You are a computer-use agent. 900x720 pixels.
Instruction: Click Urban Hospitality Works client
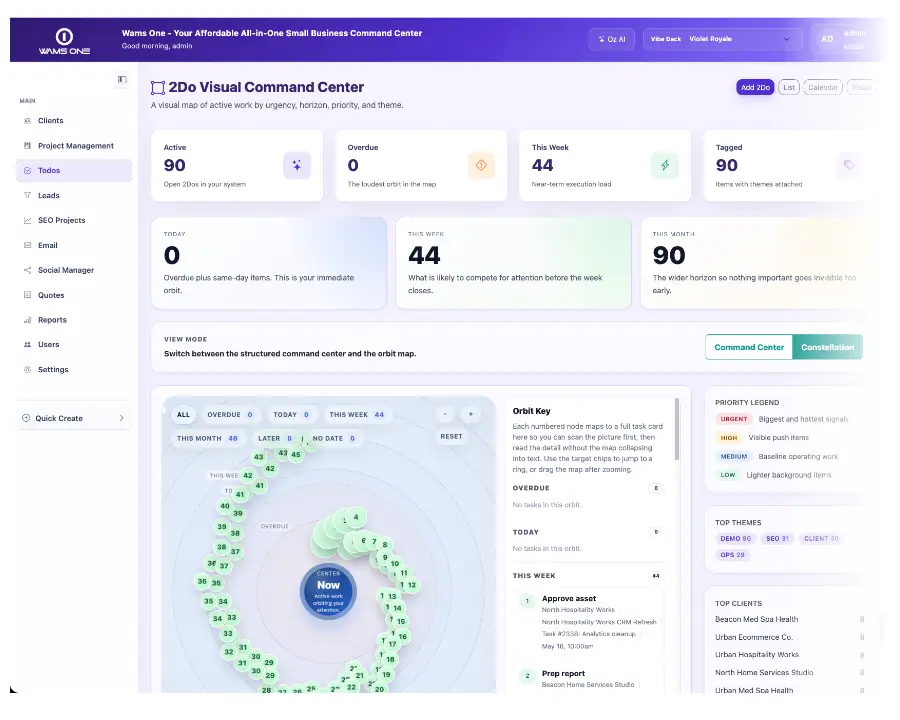pos(757,655)
